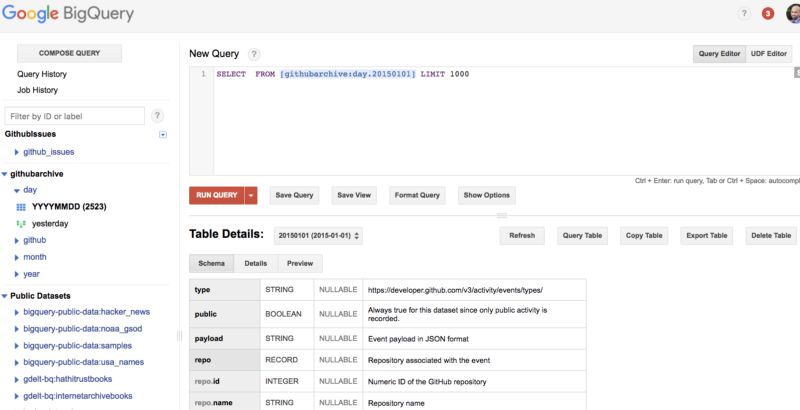Open GithubIssues project dropdown menu
800x410 pixels.
click(163, 135)
